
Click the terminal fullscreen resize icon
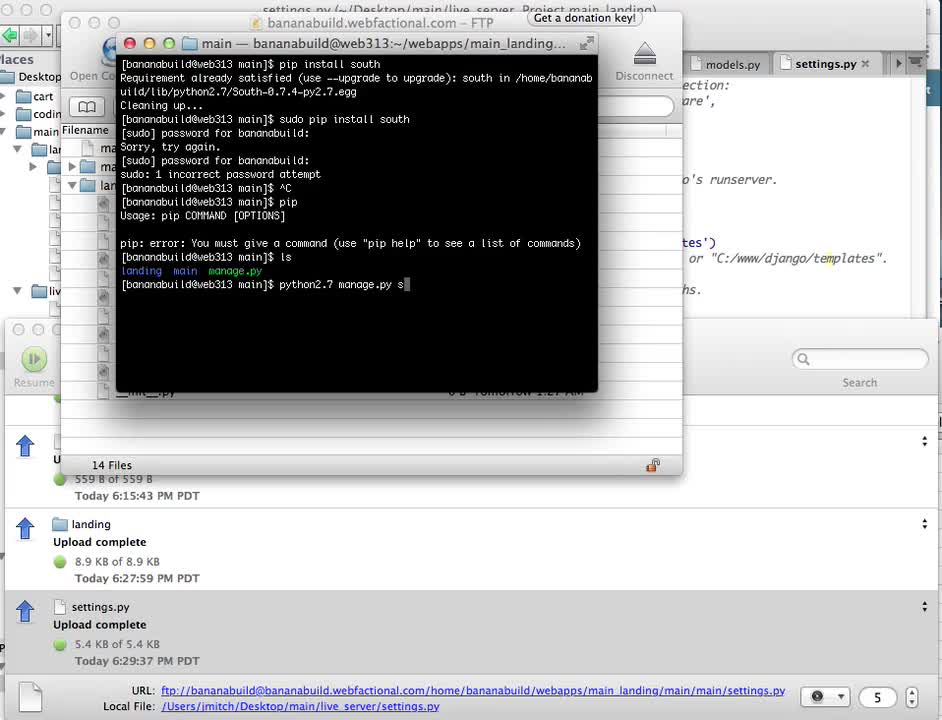tap(586, 43)
